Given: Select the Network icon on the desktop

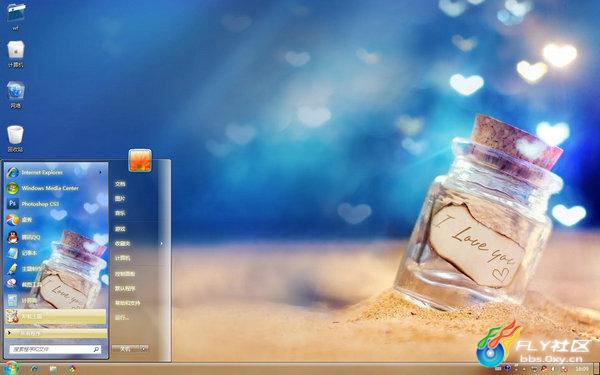Looking at the screenshot, I should (x=15, y=95).
